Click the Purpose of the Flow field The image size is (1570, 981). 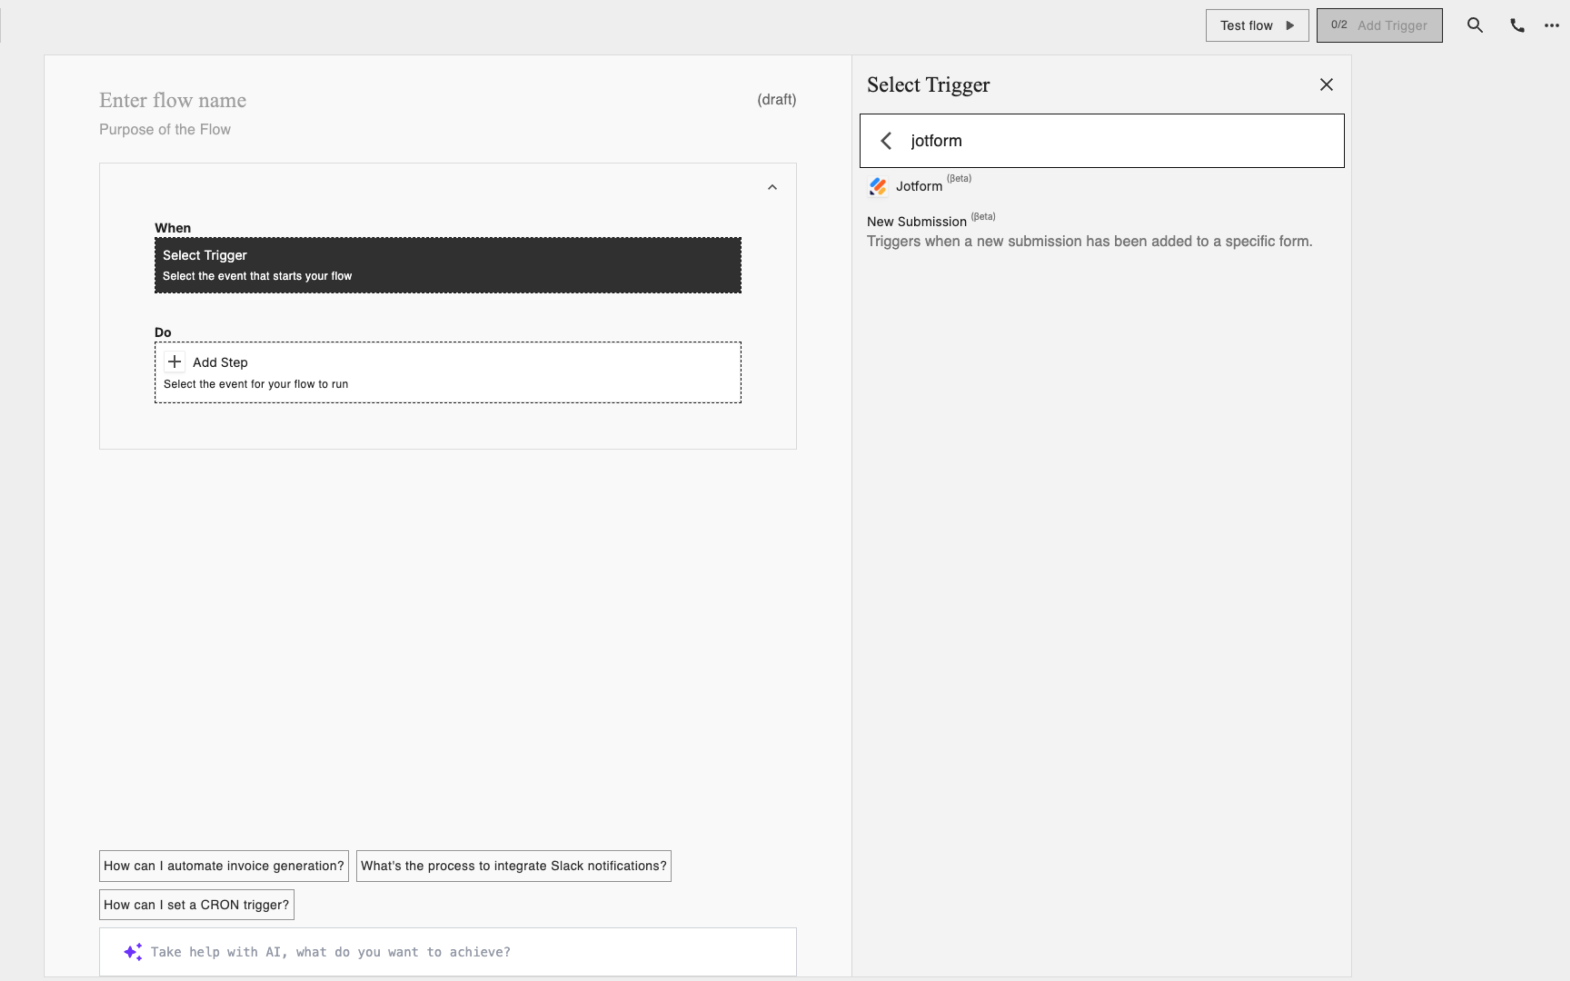(x=165, y=130)
